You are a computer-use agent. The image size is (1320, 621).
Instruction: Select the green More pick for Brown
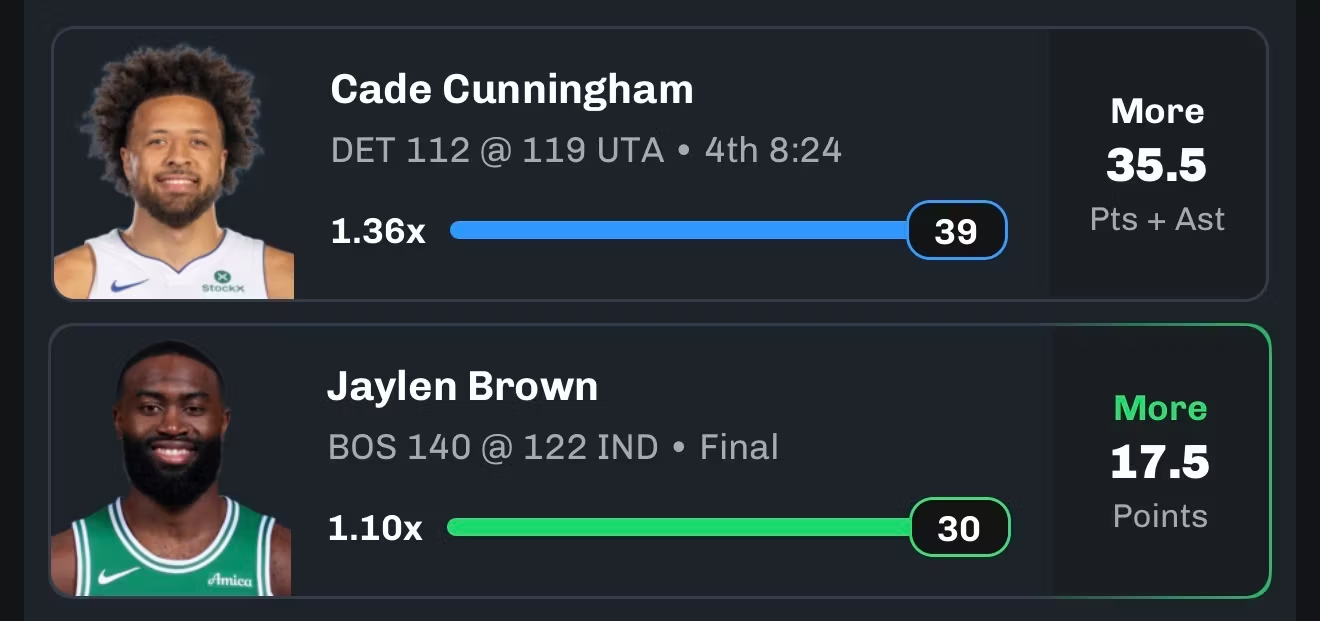coord(1160,408)
